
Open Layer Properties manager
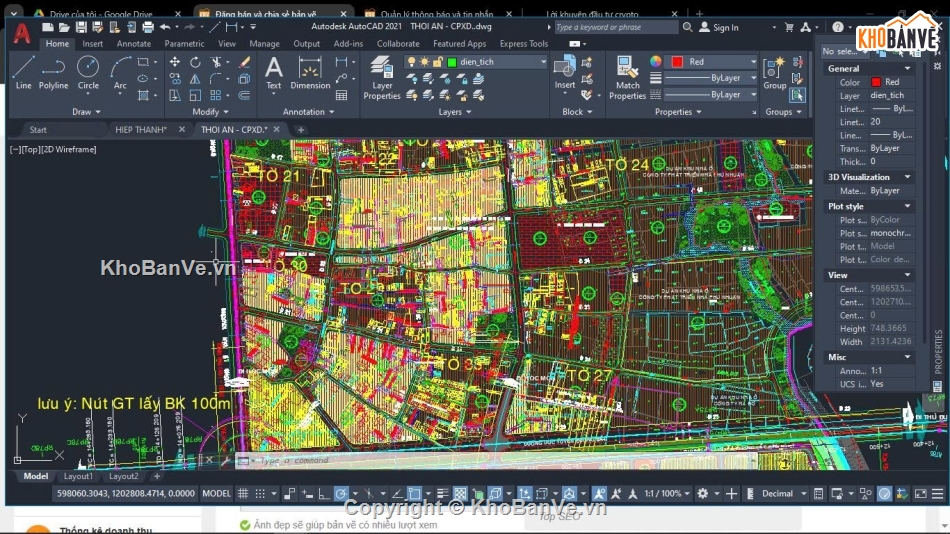coord(382,77)
